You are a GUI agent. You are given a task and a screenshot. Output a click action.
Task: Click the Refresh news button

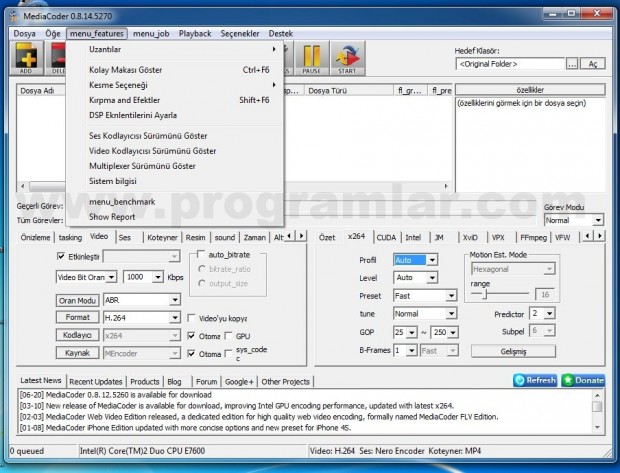535,380
